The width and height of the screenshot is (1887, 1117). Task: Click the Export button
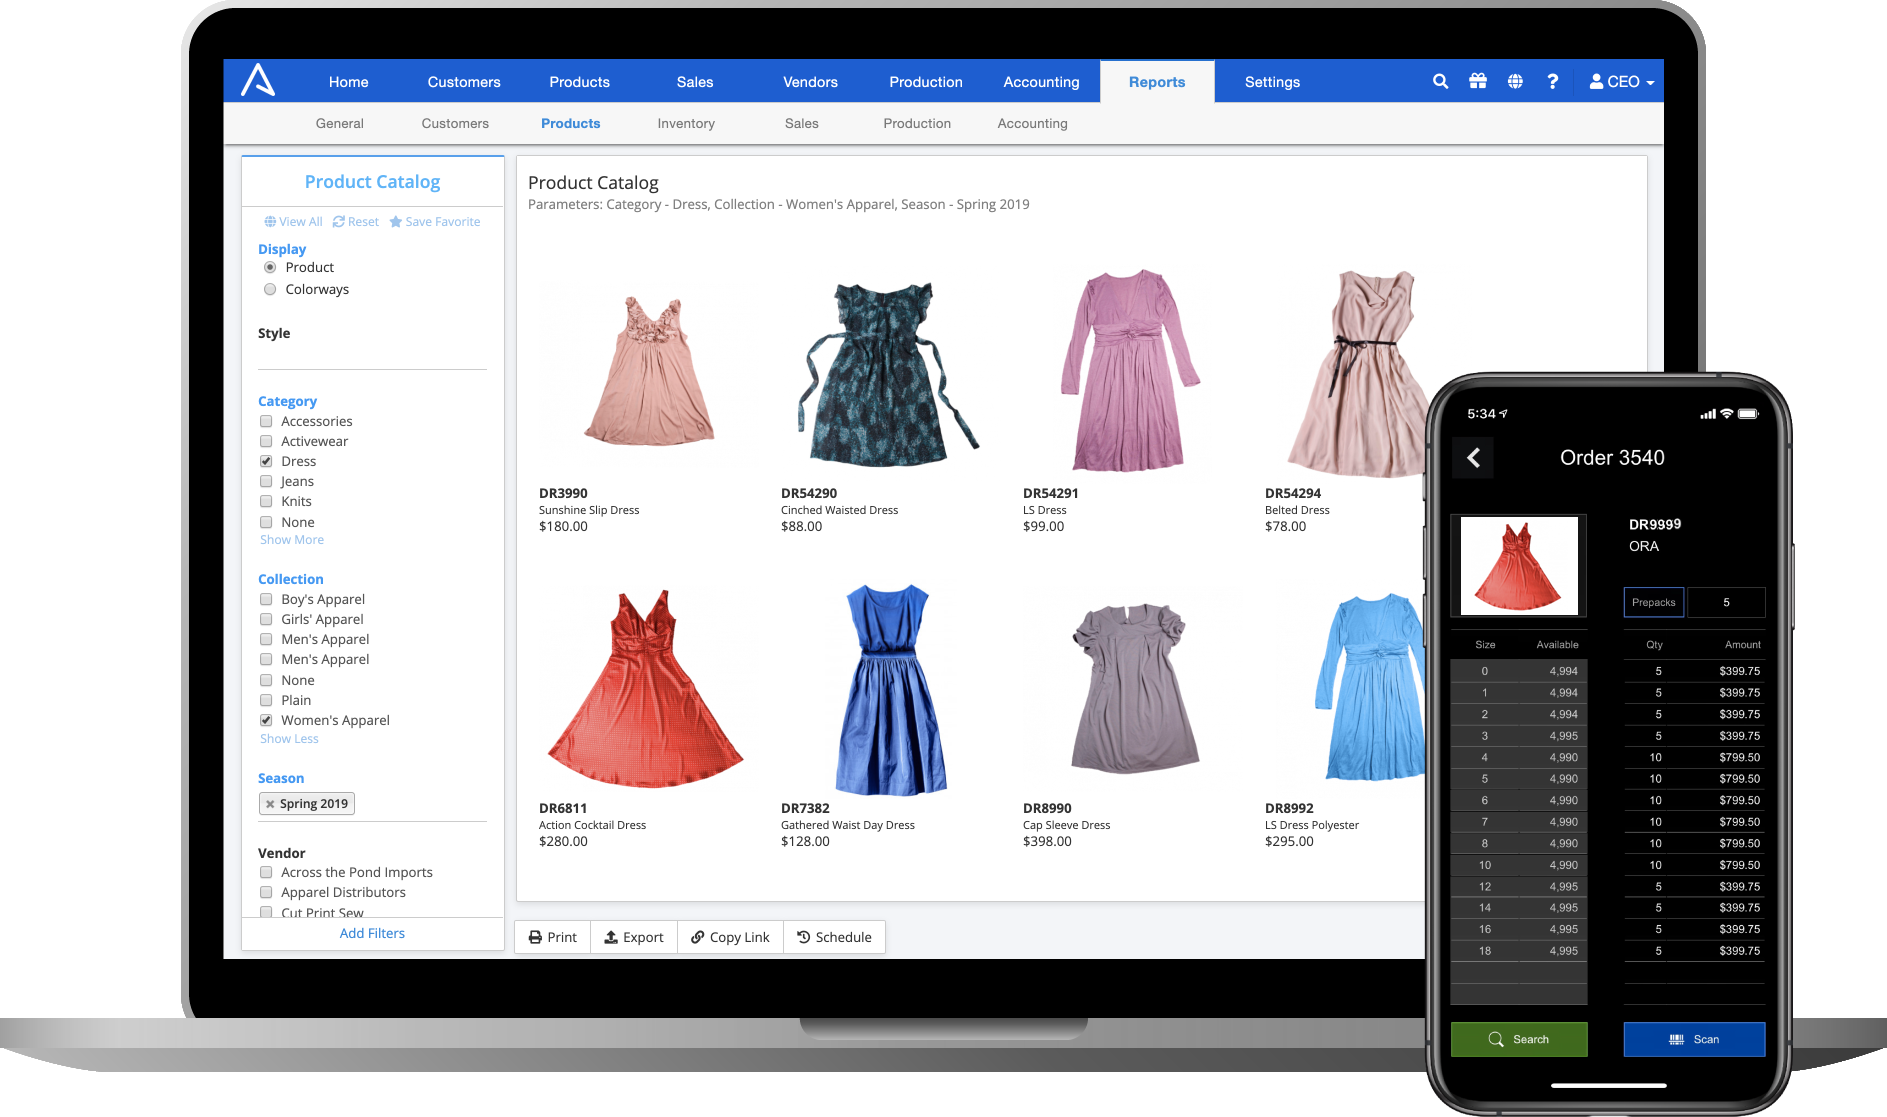point(634,937)
